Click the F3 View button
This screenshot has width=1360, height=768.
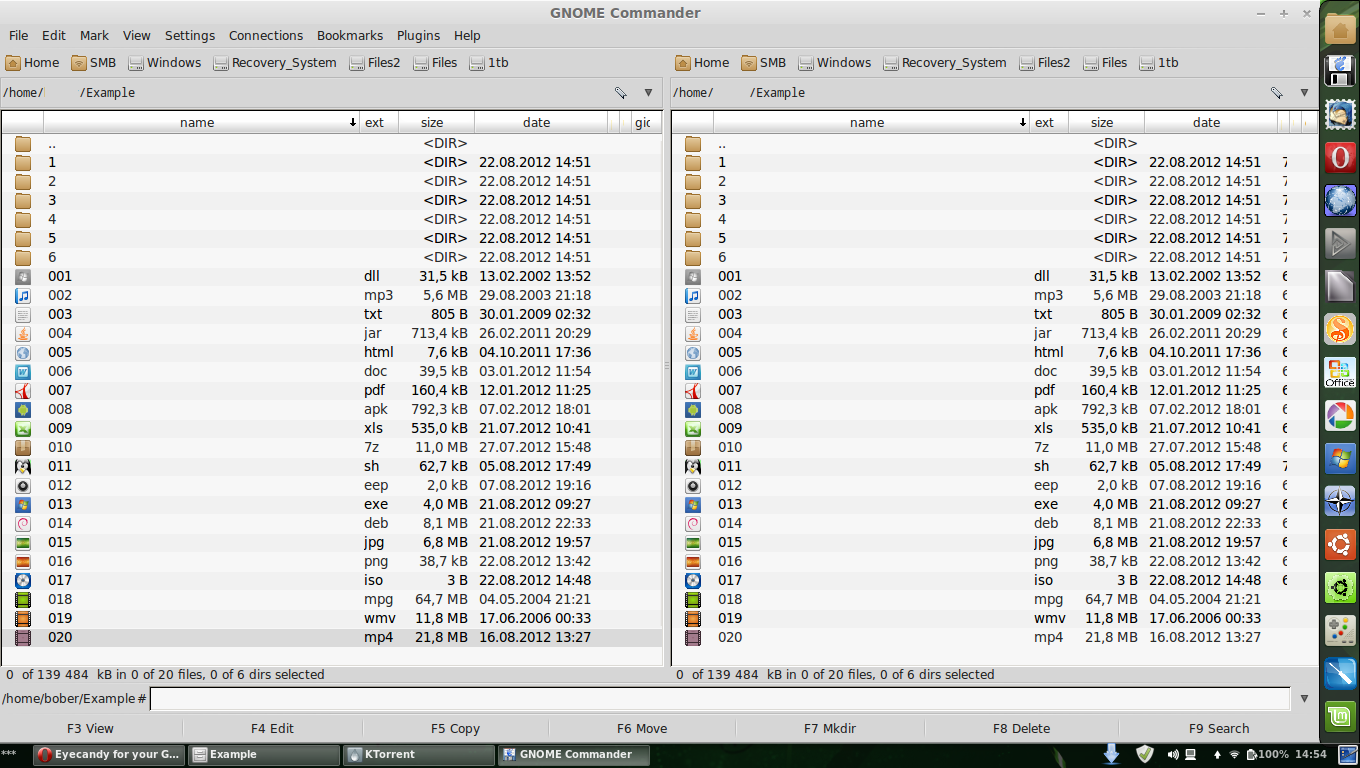91,728
